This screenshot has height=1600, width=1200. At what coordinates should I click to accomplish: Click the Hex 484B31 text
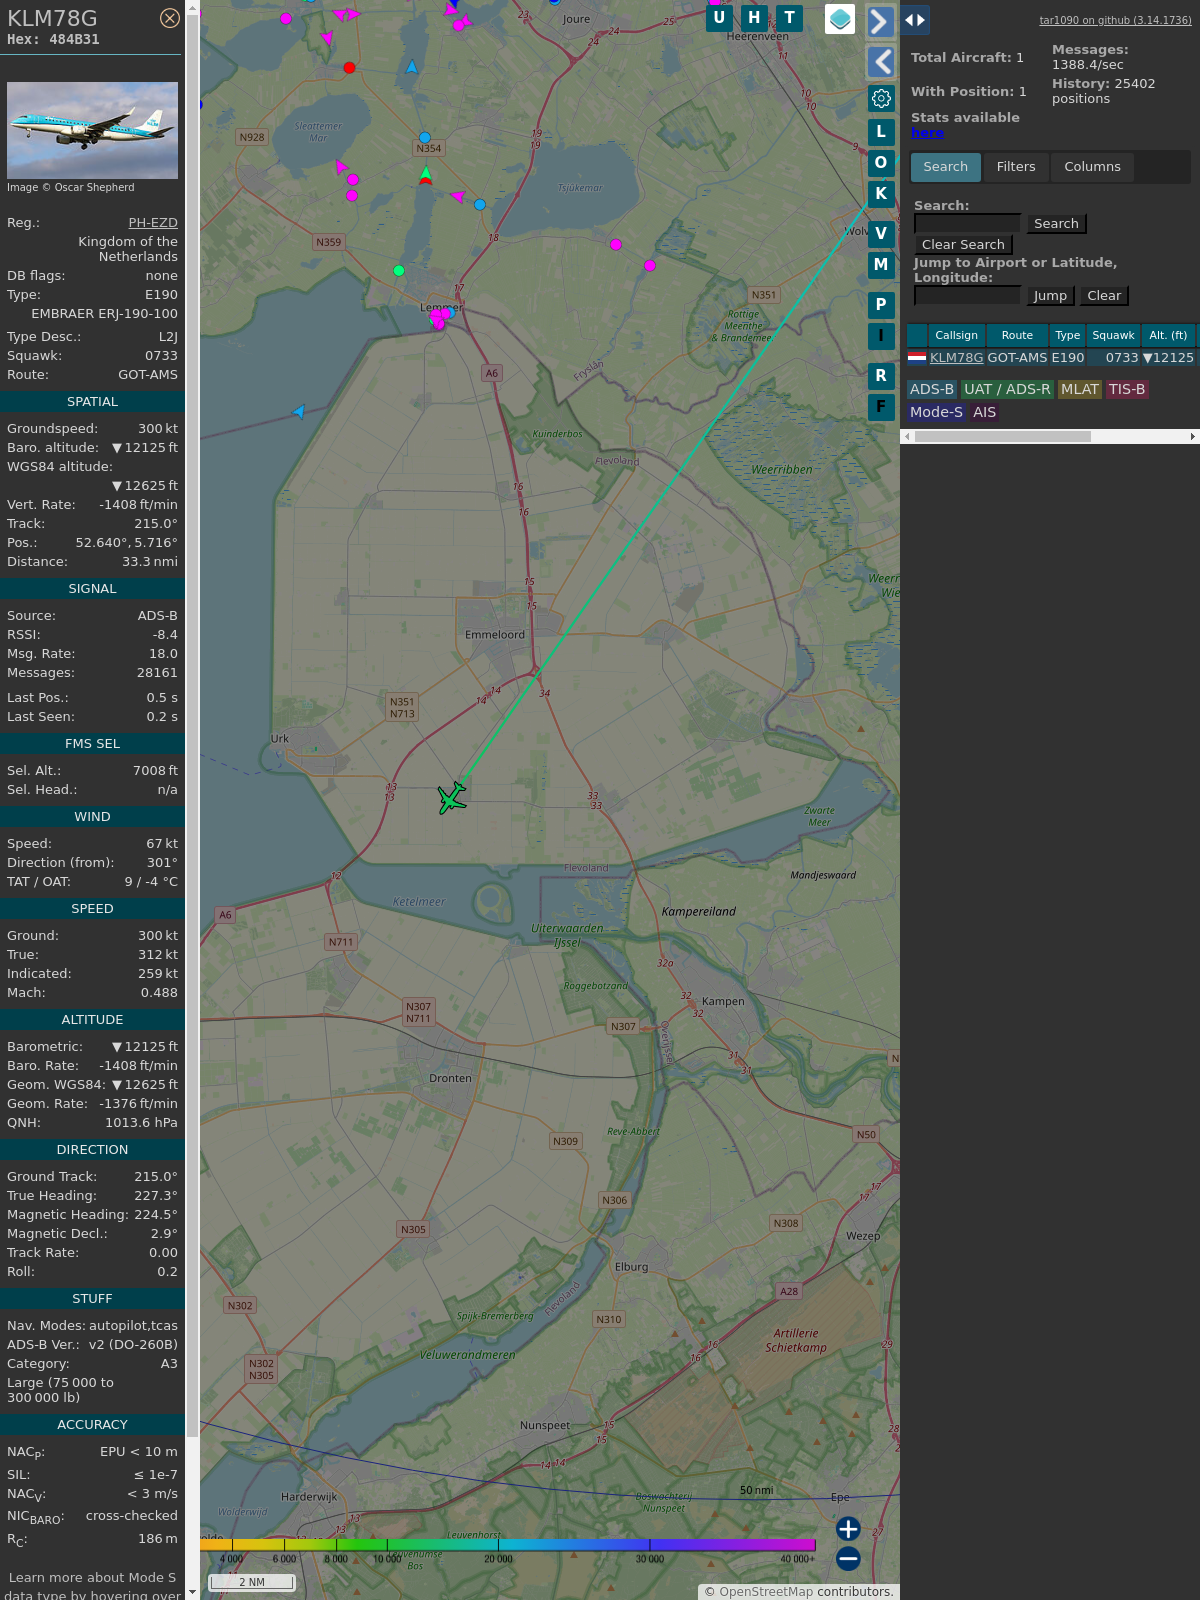(53, 40)
